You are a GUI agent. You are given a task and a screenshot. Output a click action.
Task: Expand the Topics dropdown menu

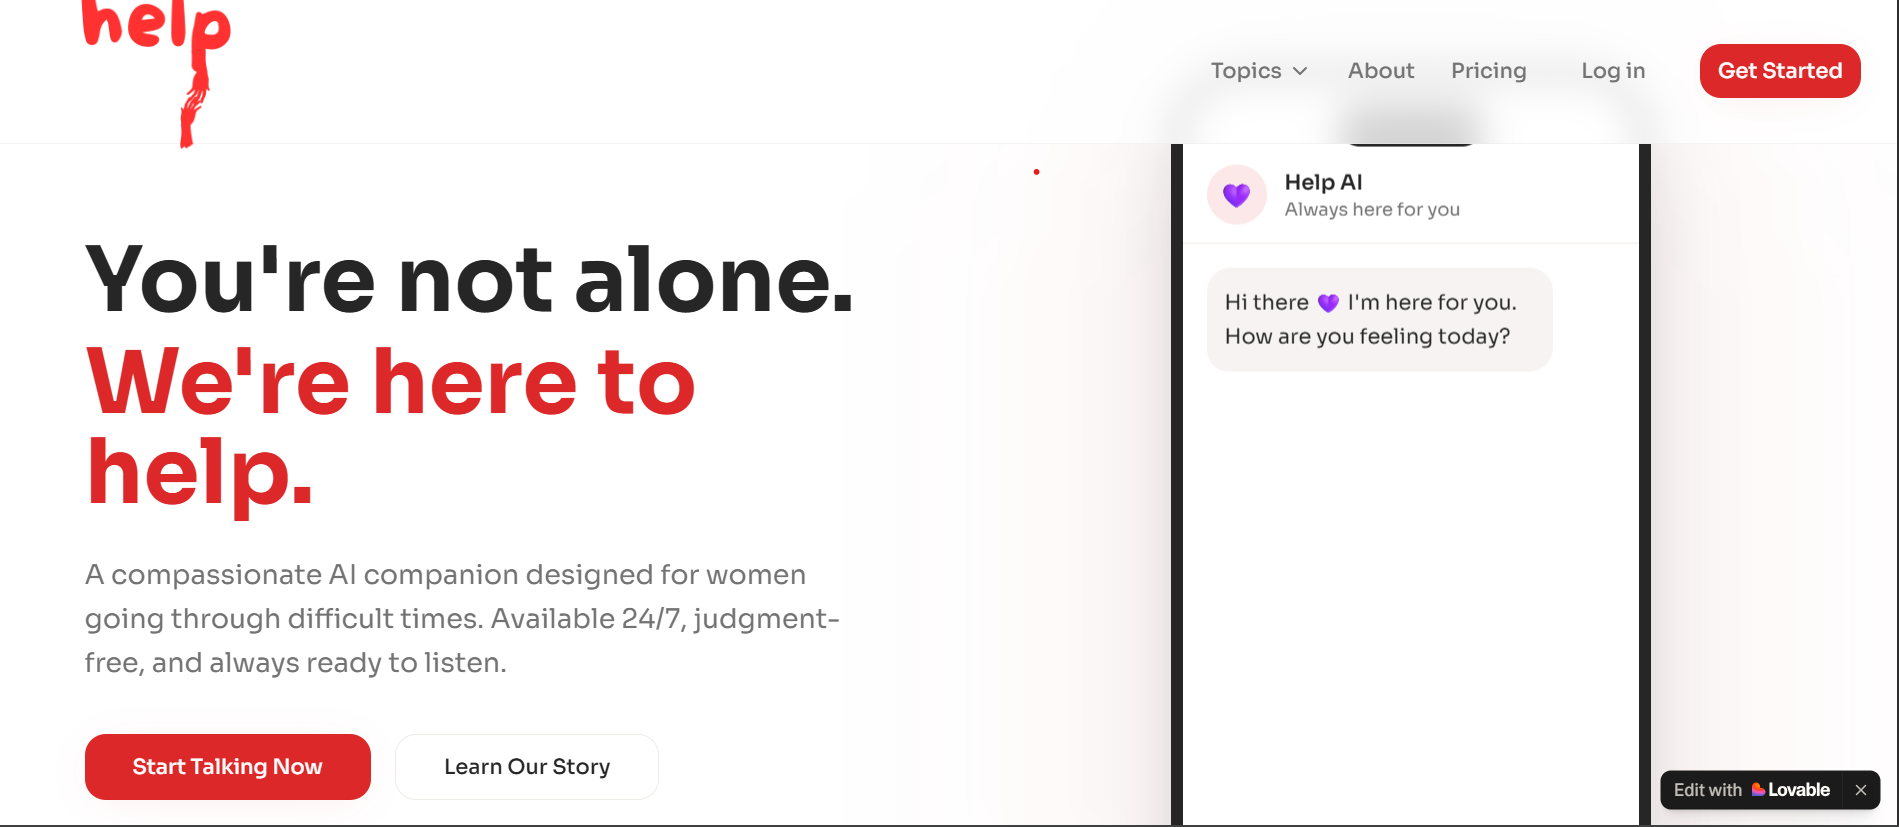pyautogui.click(x=1259, y=71)
